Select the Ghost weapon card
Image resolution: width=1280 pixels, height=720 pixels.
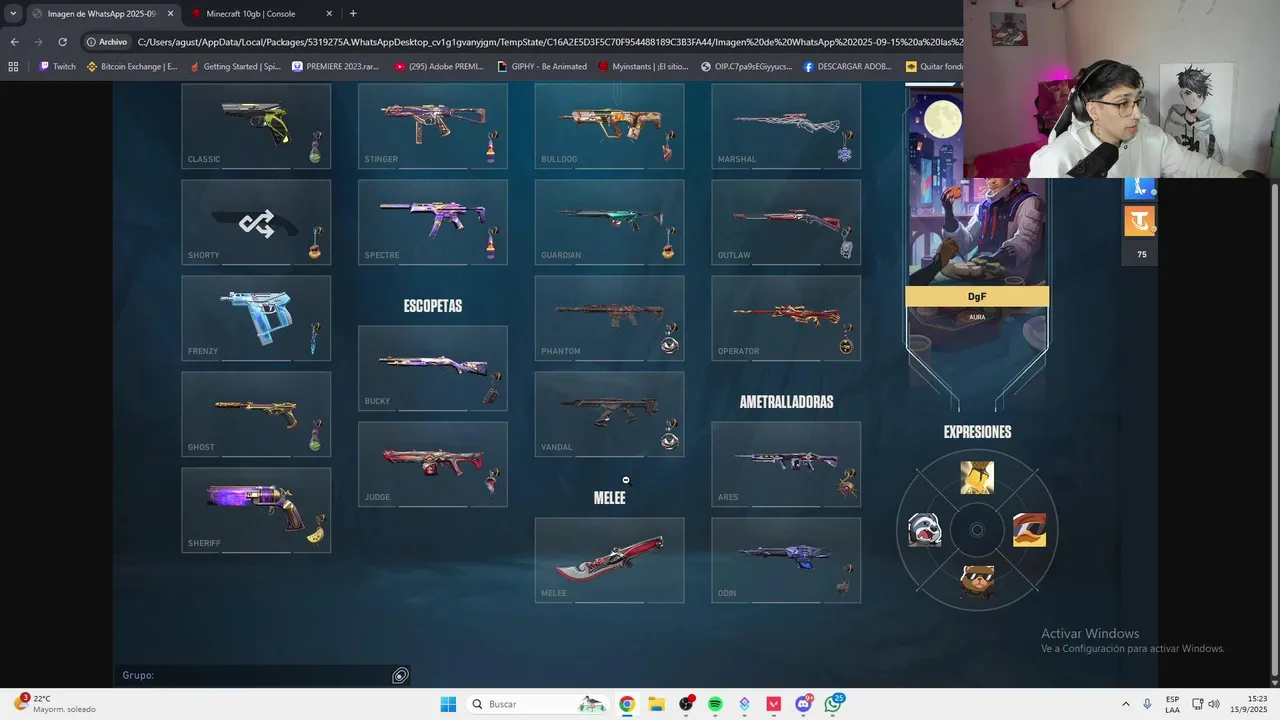(x=256, y=414)
